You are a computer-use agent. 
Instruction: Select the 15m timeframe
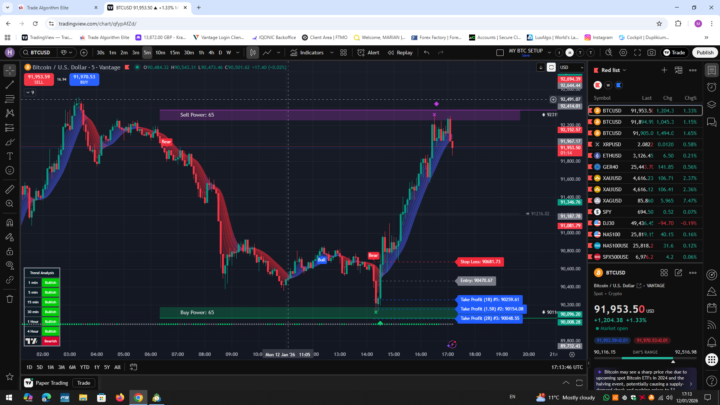tap(174, 53)
